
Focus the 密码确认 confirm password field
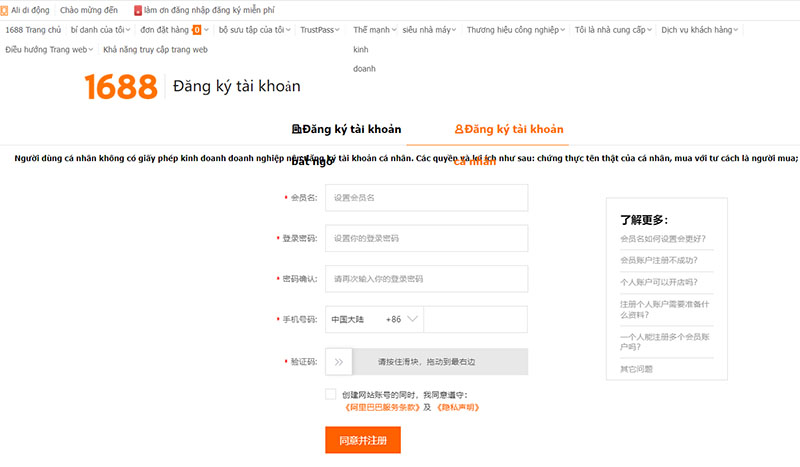pos(427,279)
